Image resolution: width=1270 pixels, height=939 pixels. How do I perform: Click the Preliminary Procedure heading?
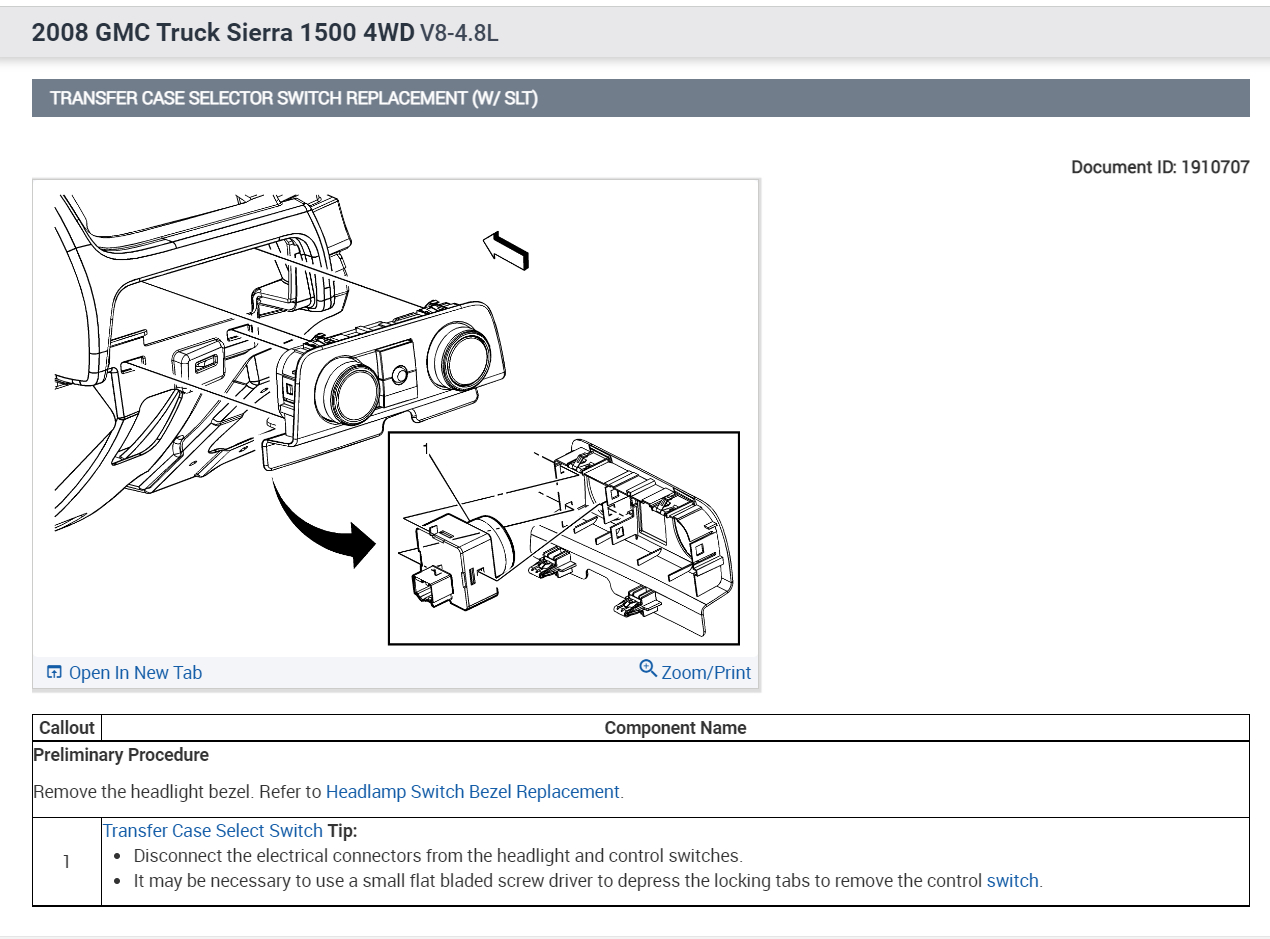point(121,755)
